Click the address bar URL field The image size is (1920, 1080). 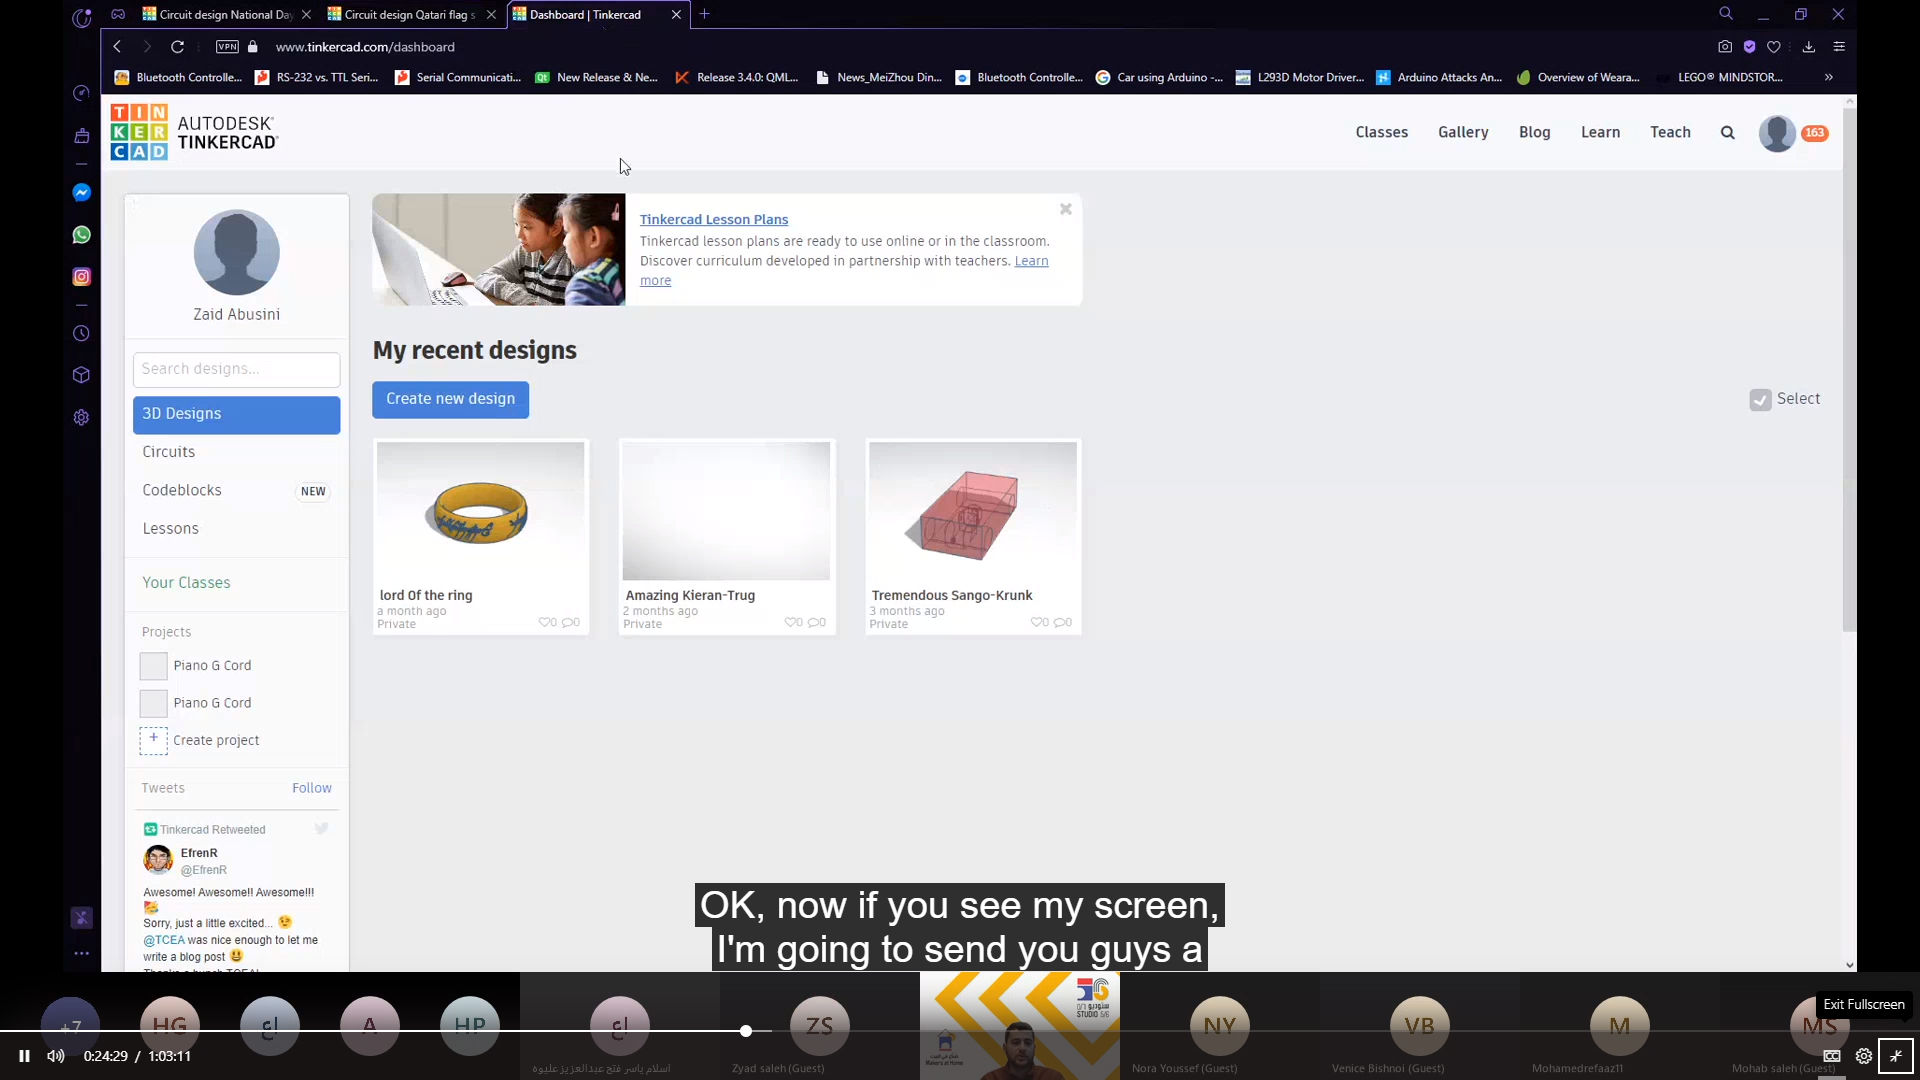pyautogui.click(x=365, y=47)
